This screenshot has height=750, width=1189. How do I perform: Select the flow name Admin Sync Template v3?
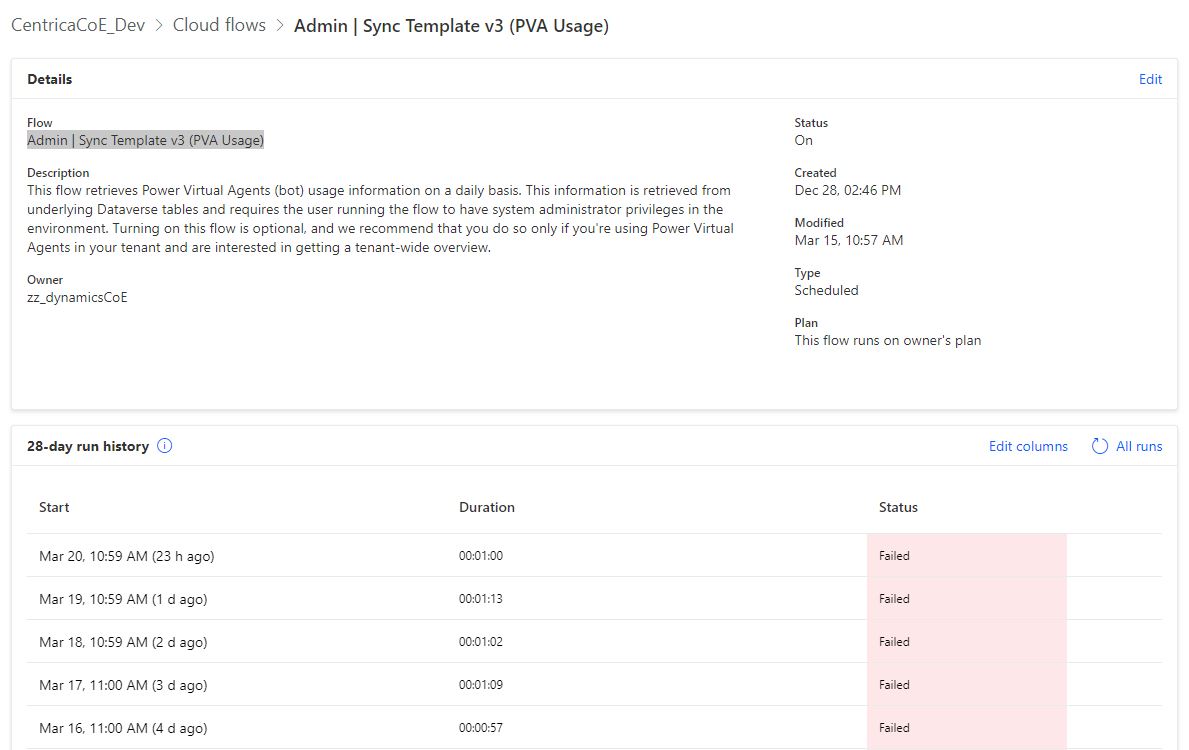(144, 140)
